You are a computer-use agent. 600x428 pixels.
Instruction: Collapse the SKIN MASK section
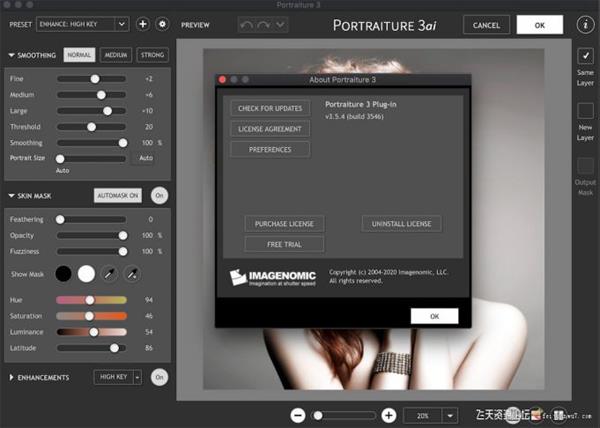point(11,196)
